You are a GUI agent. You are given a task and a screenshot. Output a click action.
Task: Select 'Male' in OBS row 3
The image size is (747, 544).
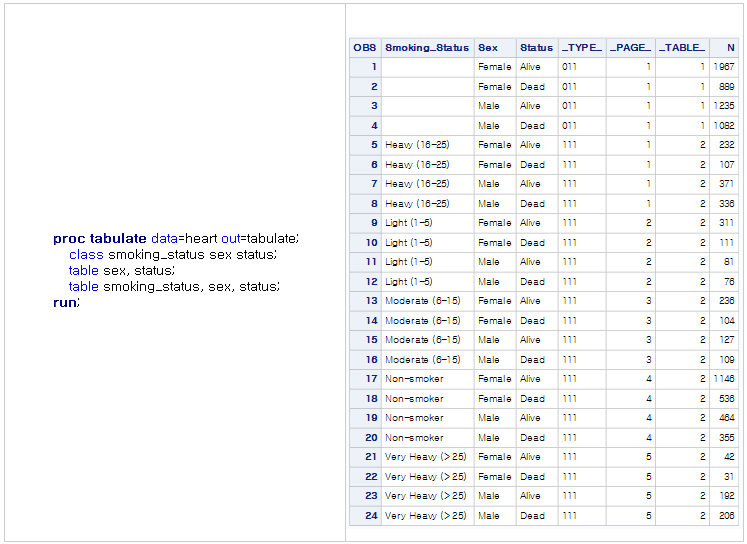[x=489, y=106]
